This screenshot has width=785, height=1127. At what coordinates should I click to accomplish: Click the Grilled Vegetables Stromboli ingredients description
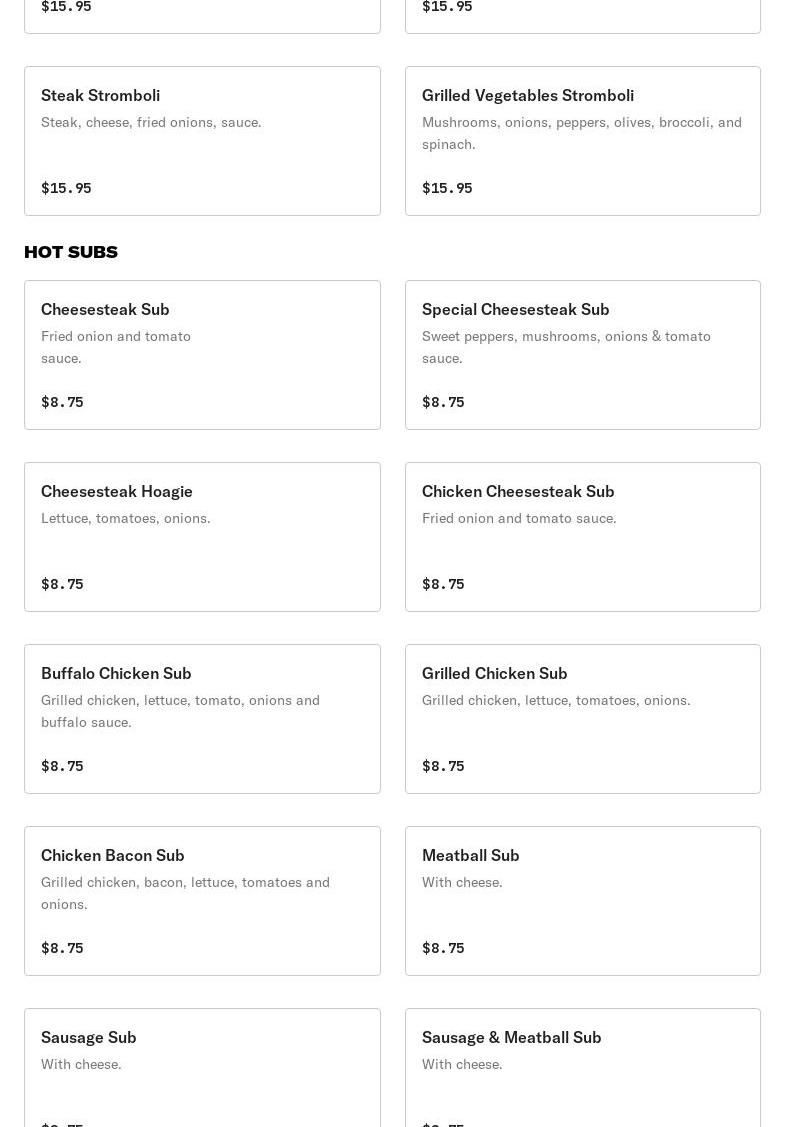click(x=581, y=133)
